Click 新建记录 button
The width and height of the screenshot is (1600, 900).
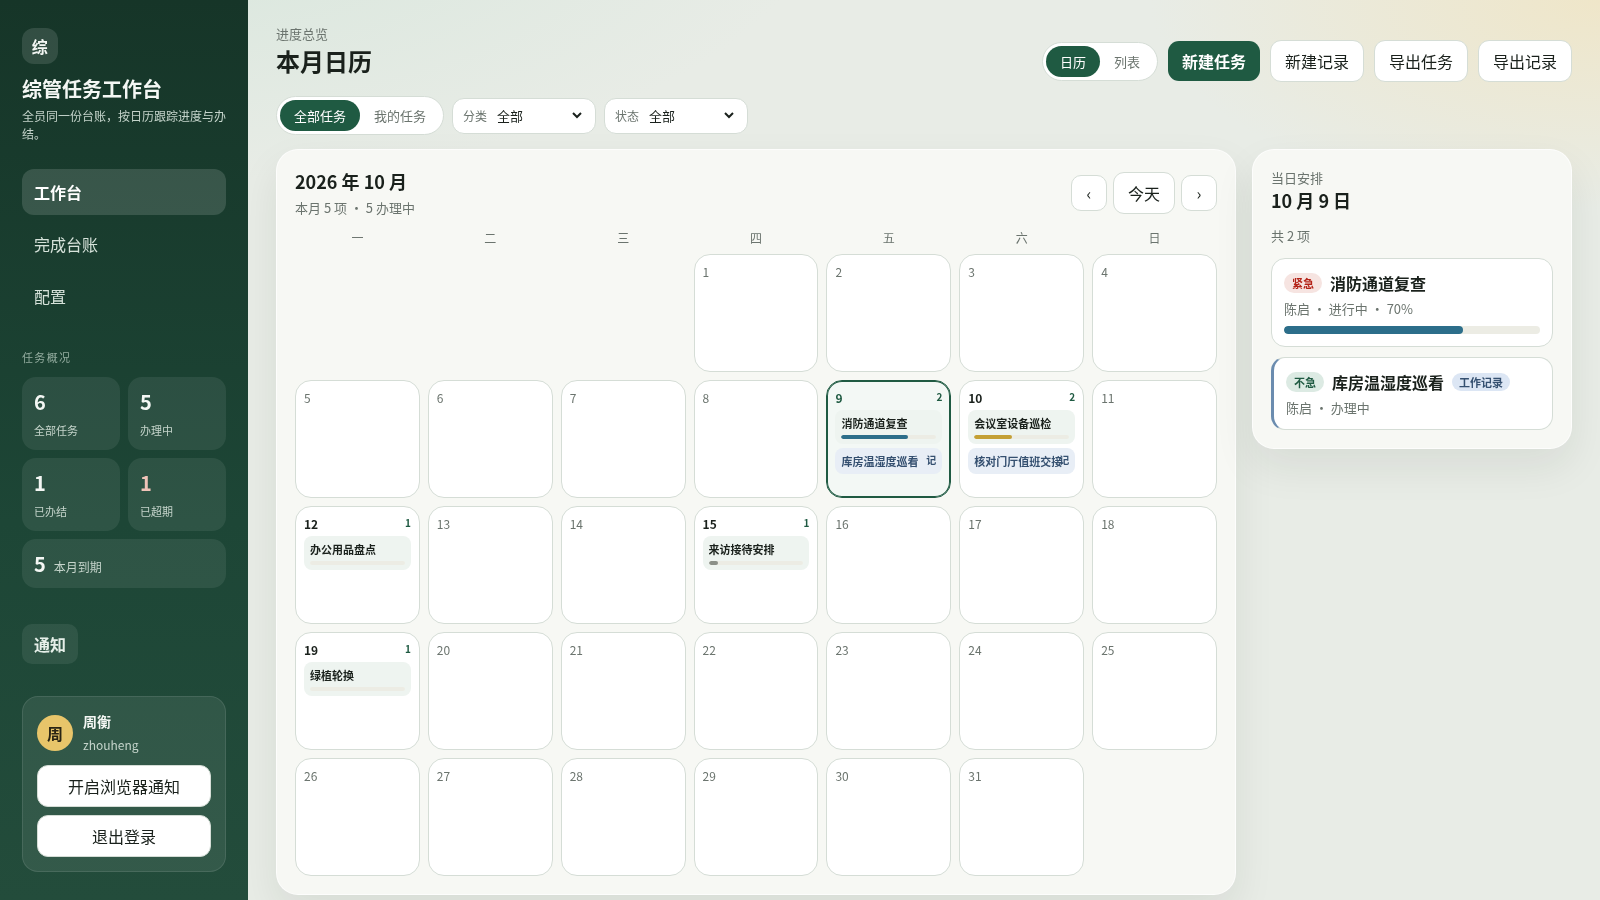1317,61
